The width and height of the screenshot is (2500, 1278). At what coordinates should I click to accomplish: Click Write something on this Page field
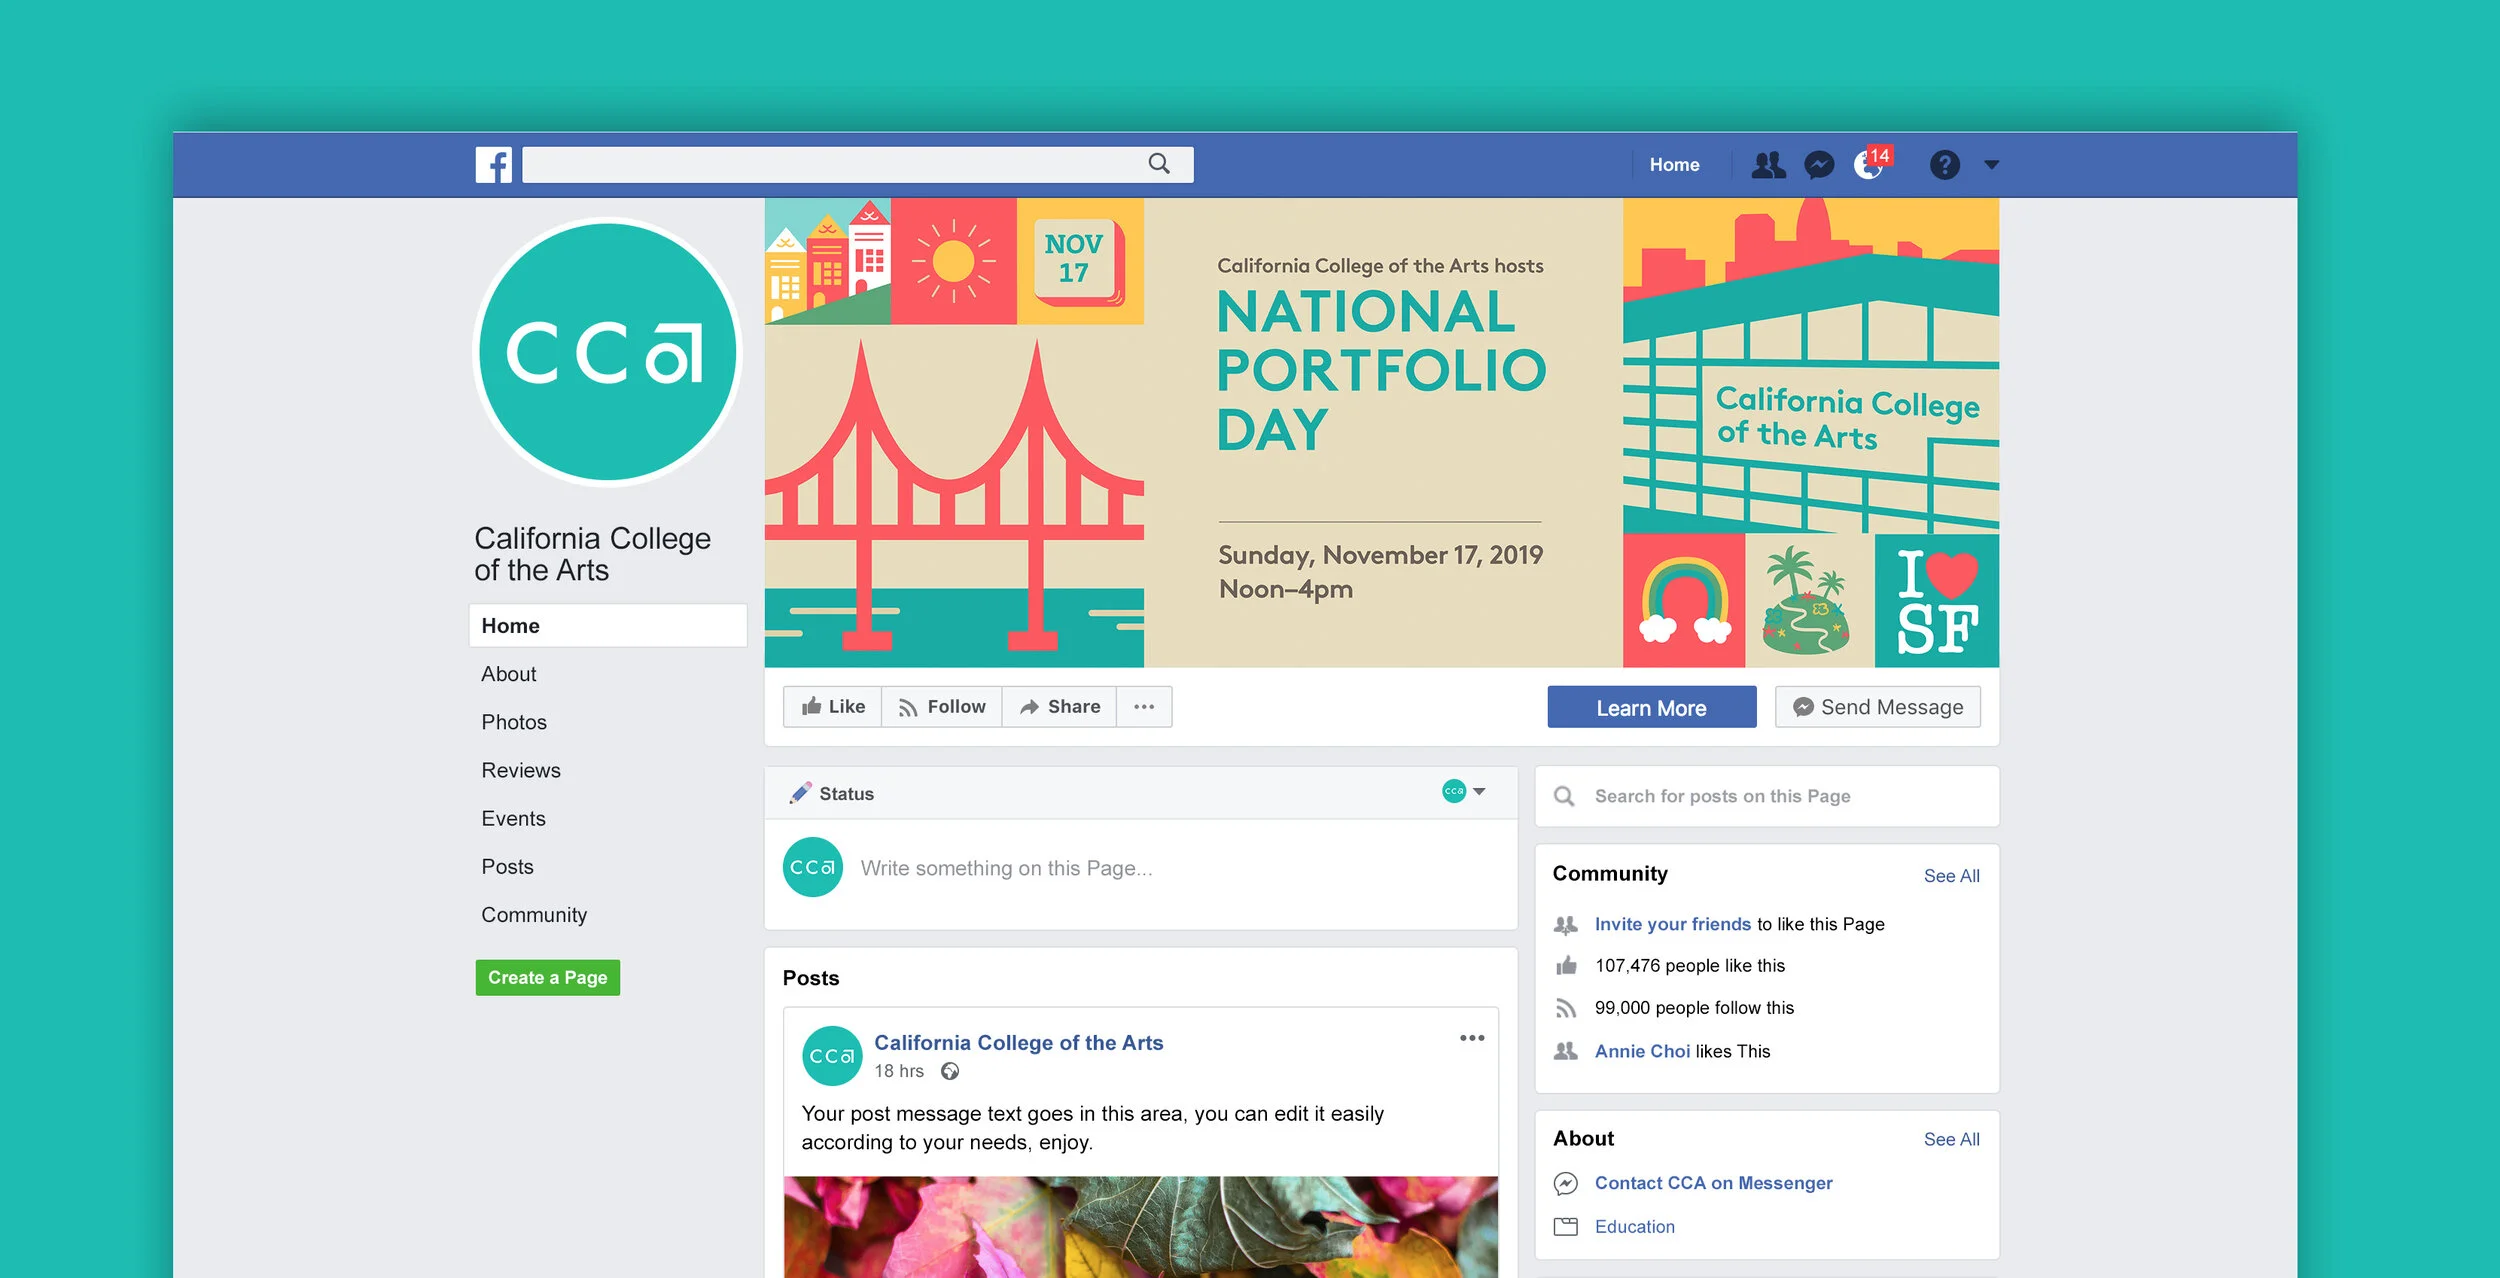pos(1006,868)
